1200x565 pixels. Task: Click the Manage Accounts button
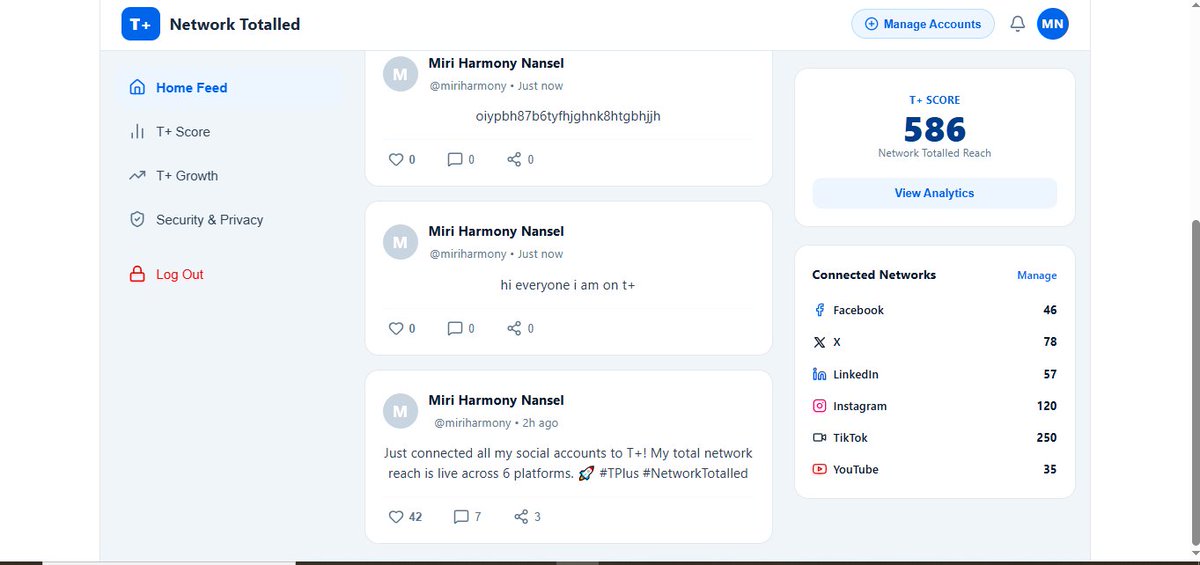pyautogui.click(x=923, y=24)
